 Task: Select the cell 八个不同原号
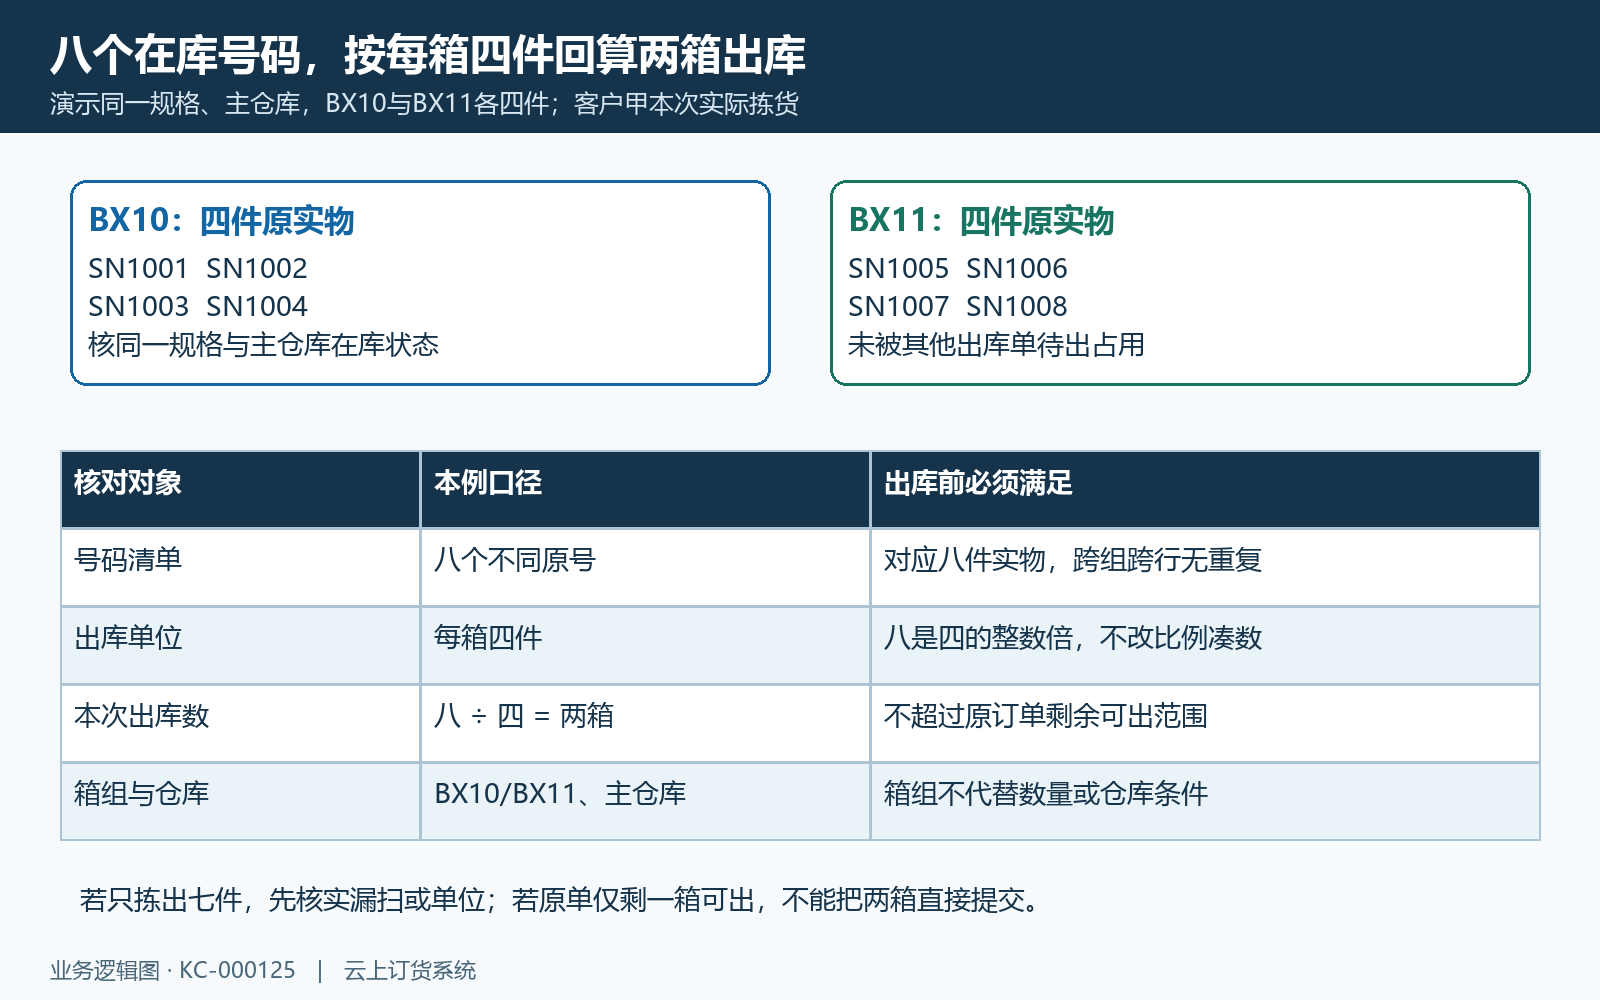pyautogui.click(x=645, y=567)
